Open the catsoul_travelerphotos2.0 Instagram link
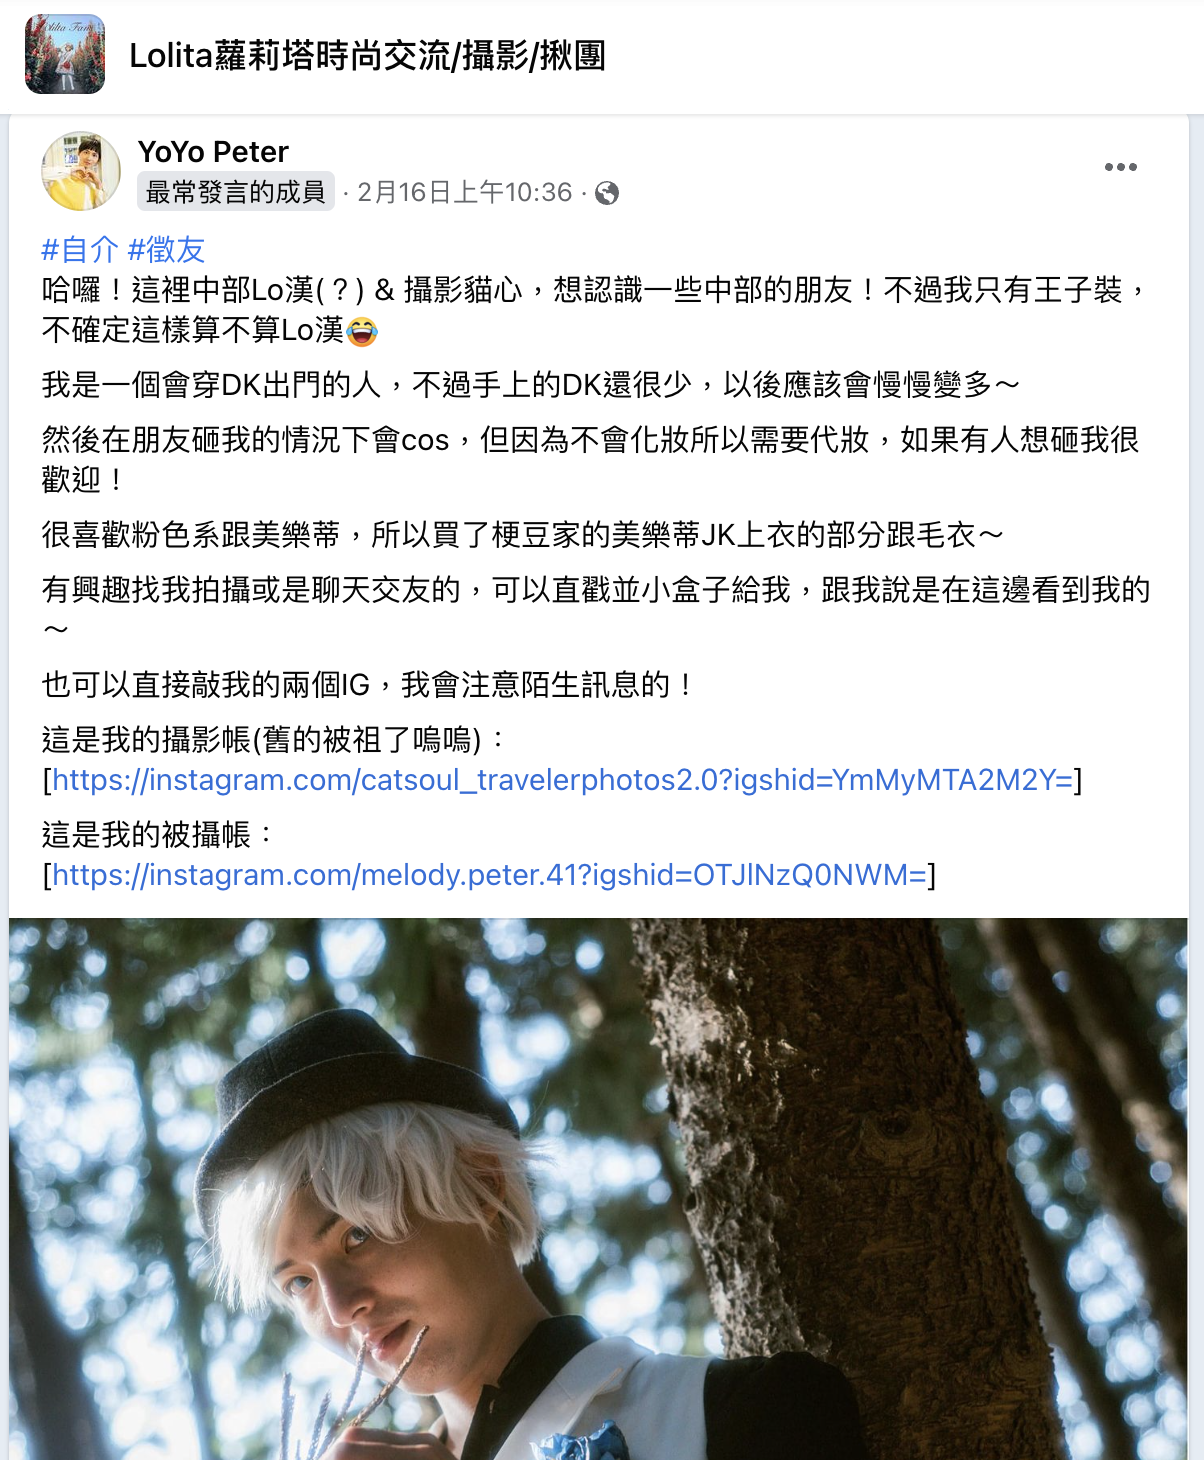The height and width of the screenshot is (1460, 1204). 562,779
